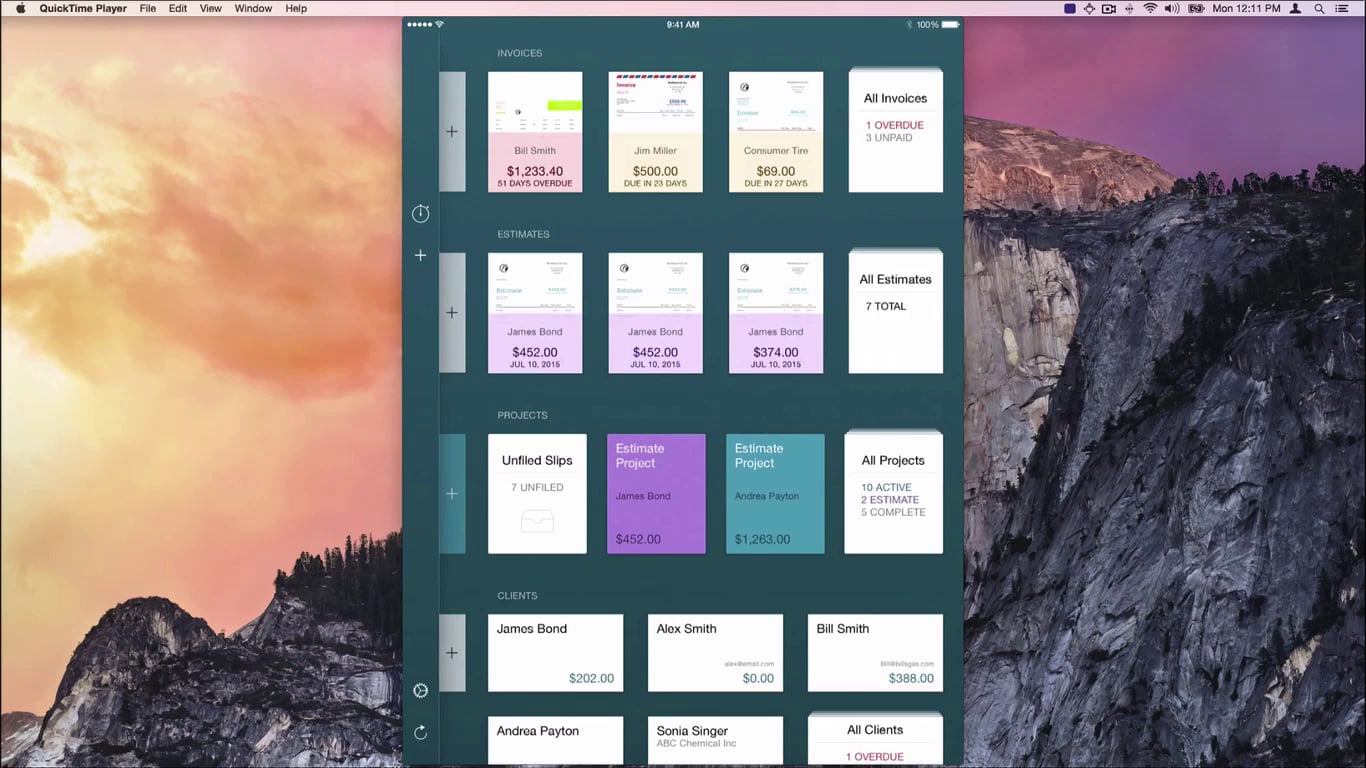1366x768 pixels.
Task: Click the menu bar clock reading Mon 12:11 PM
Action: [1246, 8]
